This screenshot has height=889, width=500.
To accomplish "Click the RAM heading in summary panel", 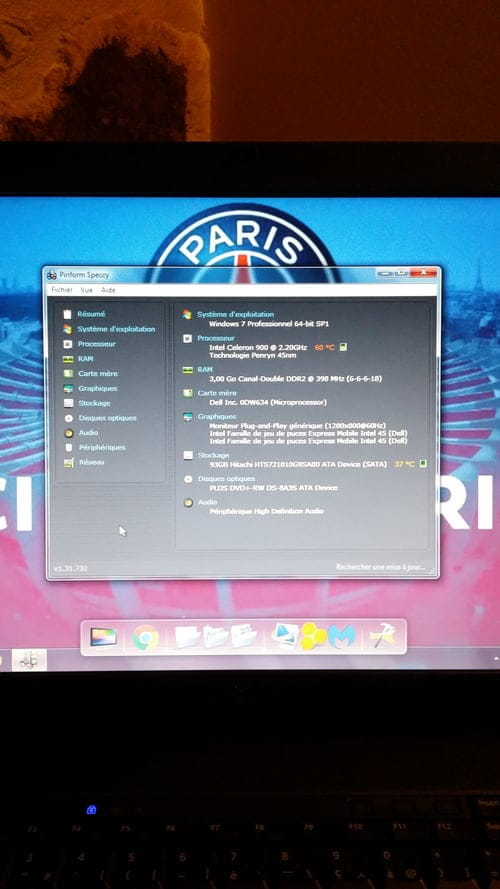I will pos(205,369).
